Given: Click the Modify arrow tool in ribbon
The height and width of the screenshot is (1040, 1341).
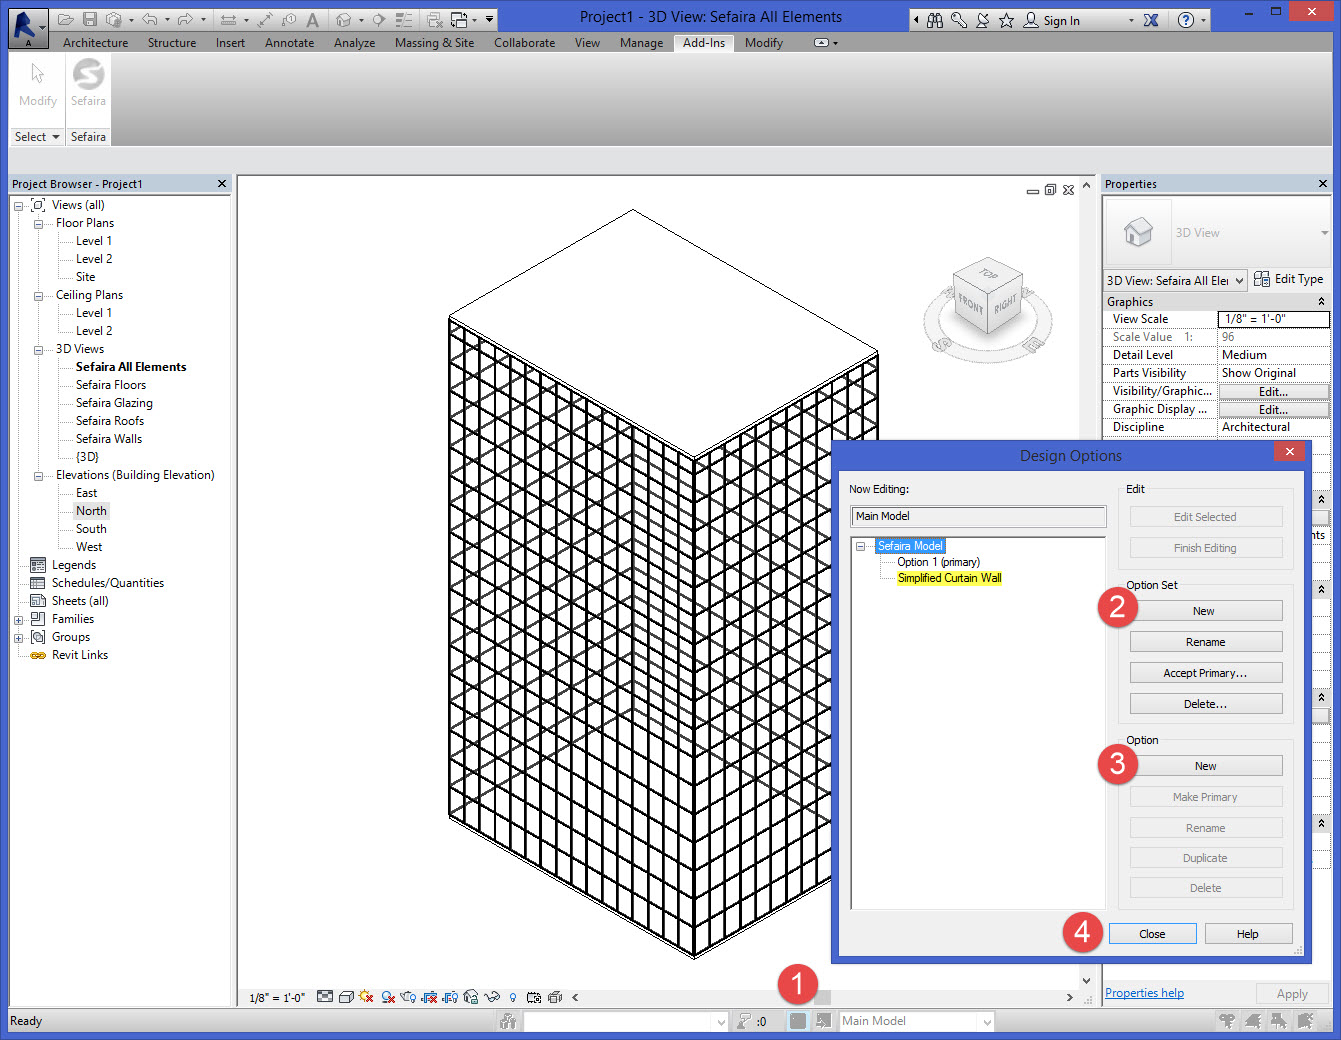Looking at the screenshot, I should pos(37,75).
